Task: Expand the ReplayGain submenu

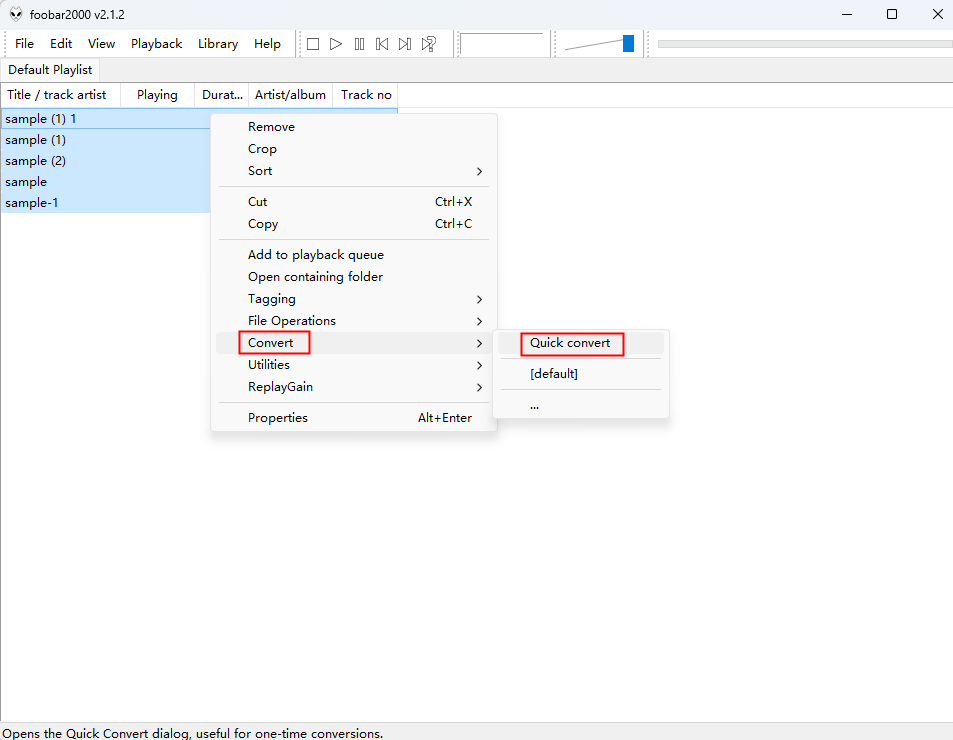Action: (x=354, y=387)
